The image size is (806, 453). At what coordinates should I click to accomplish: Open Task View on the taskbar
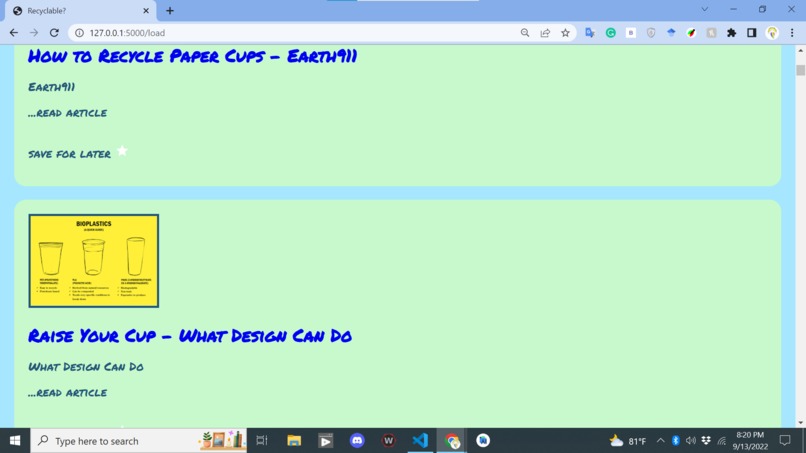pyautogui.click(x=262, y=441)
